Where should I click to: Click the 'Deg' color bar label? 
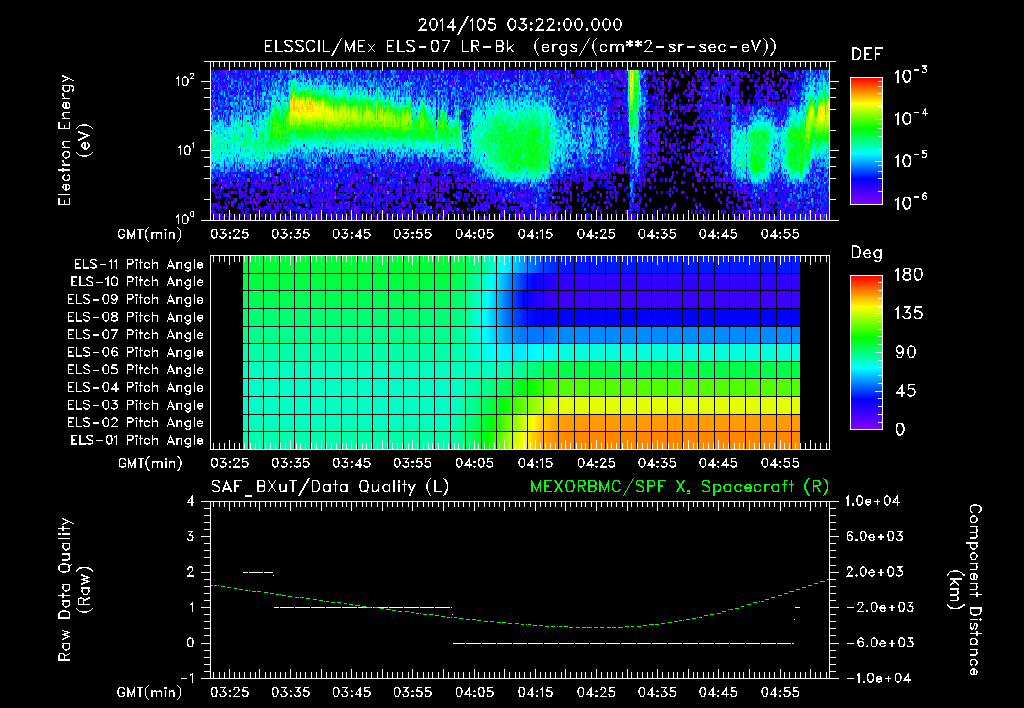click(x=867, y=253)
